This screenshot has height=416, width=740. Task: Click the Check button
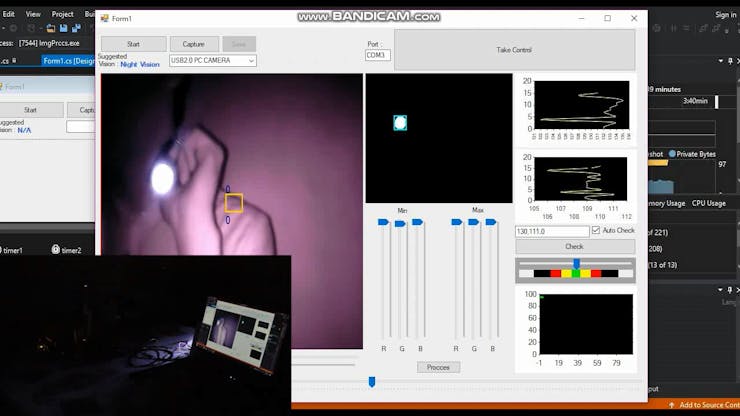point(575,246)
